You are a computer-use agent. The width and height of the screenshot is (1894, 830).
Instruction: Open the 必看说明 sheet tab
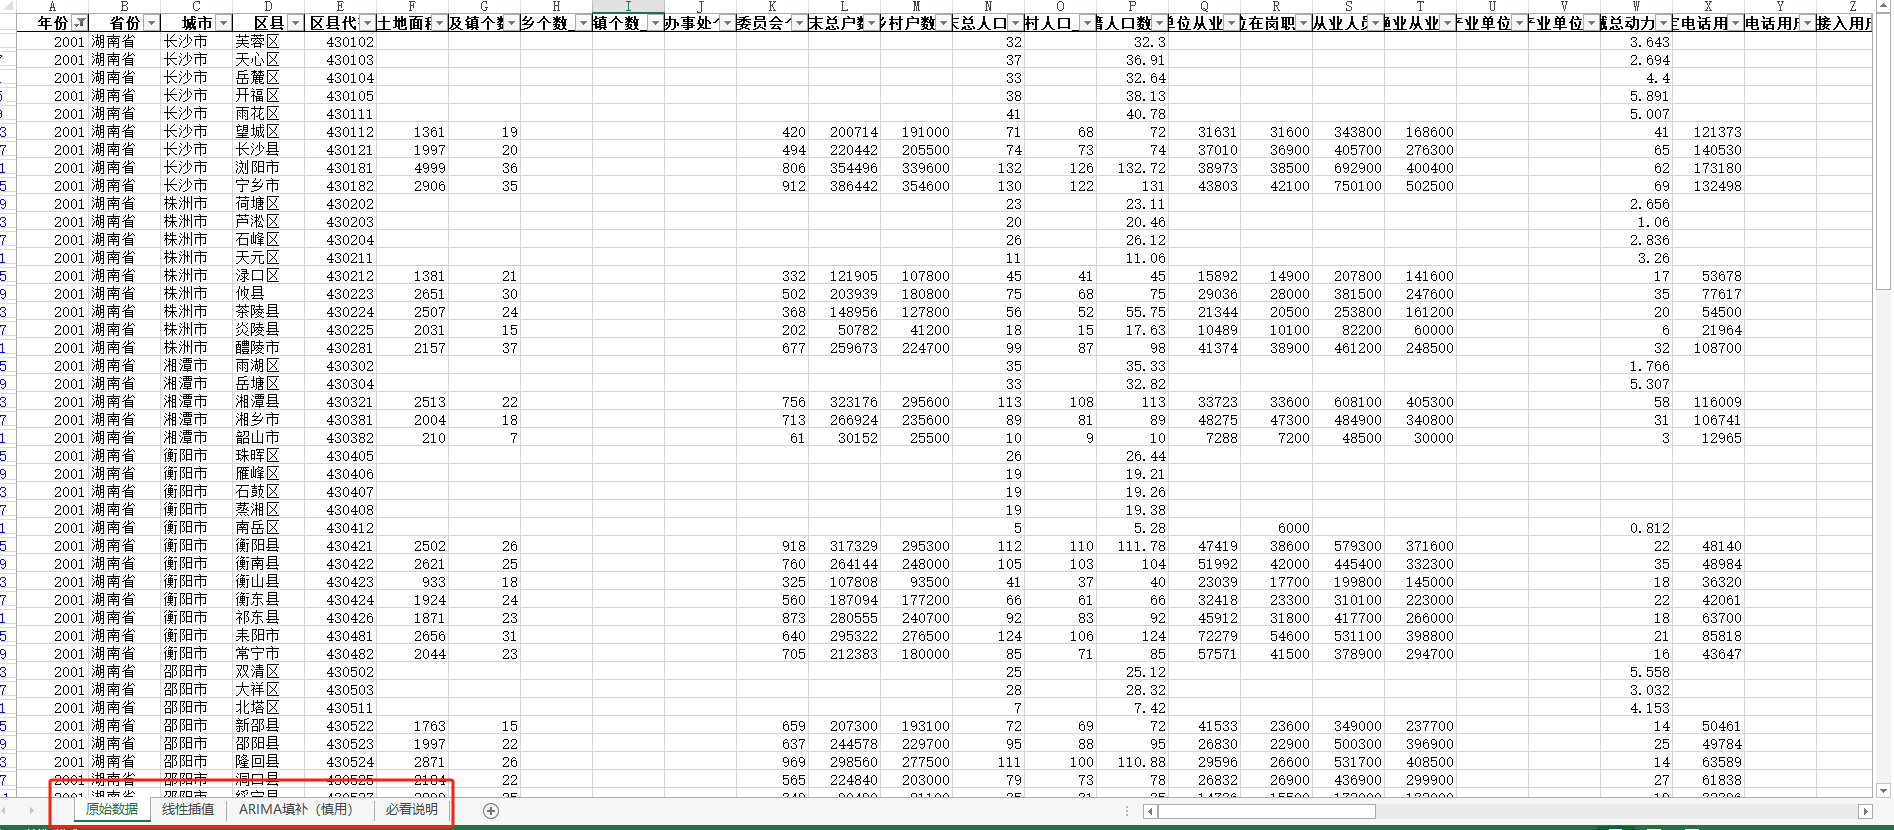point(412,809)
